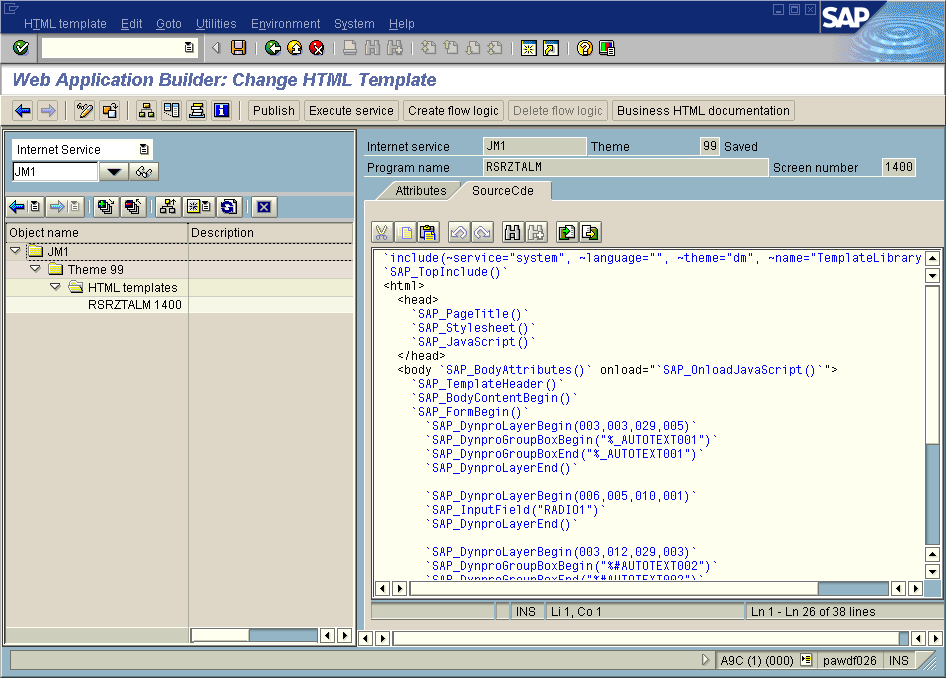The height and width of the screenshot is (678, 946).
Task: Collapse the Theme 99 folder node
Action: pyautogui.click(x=35, y=269)
